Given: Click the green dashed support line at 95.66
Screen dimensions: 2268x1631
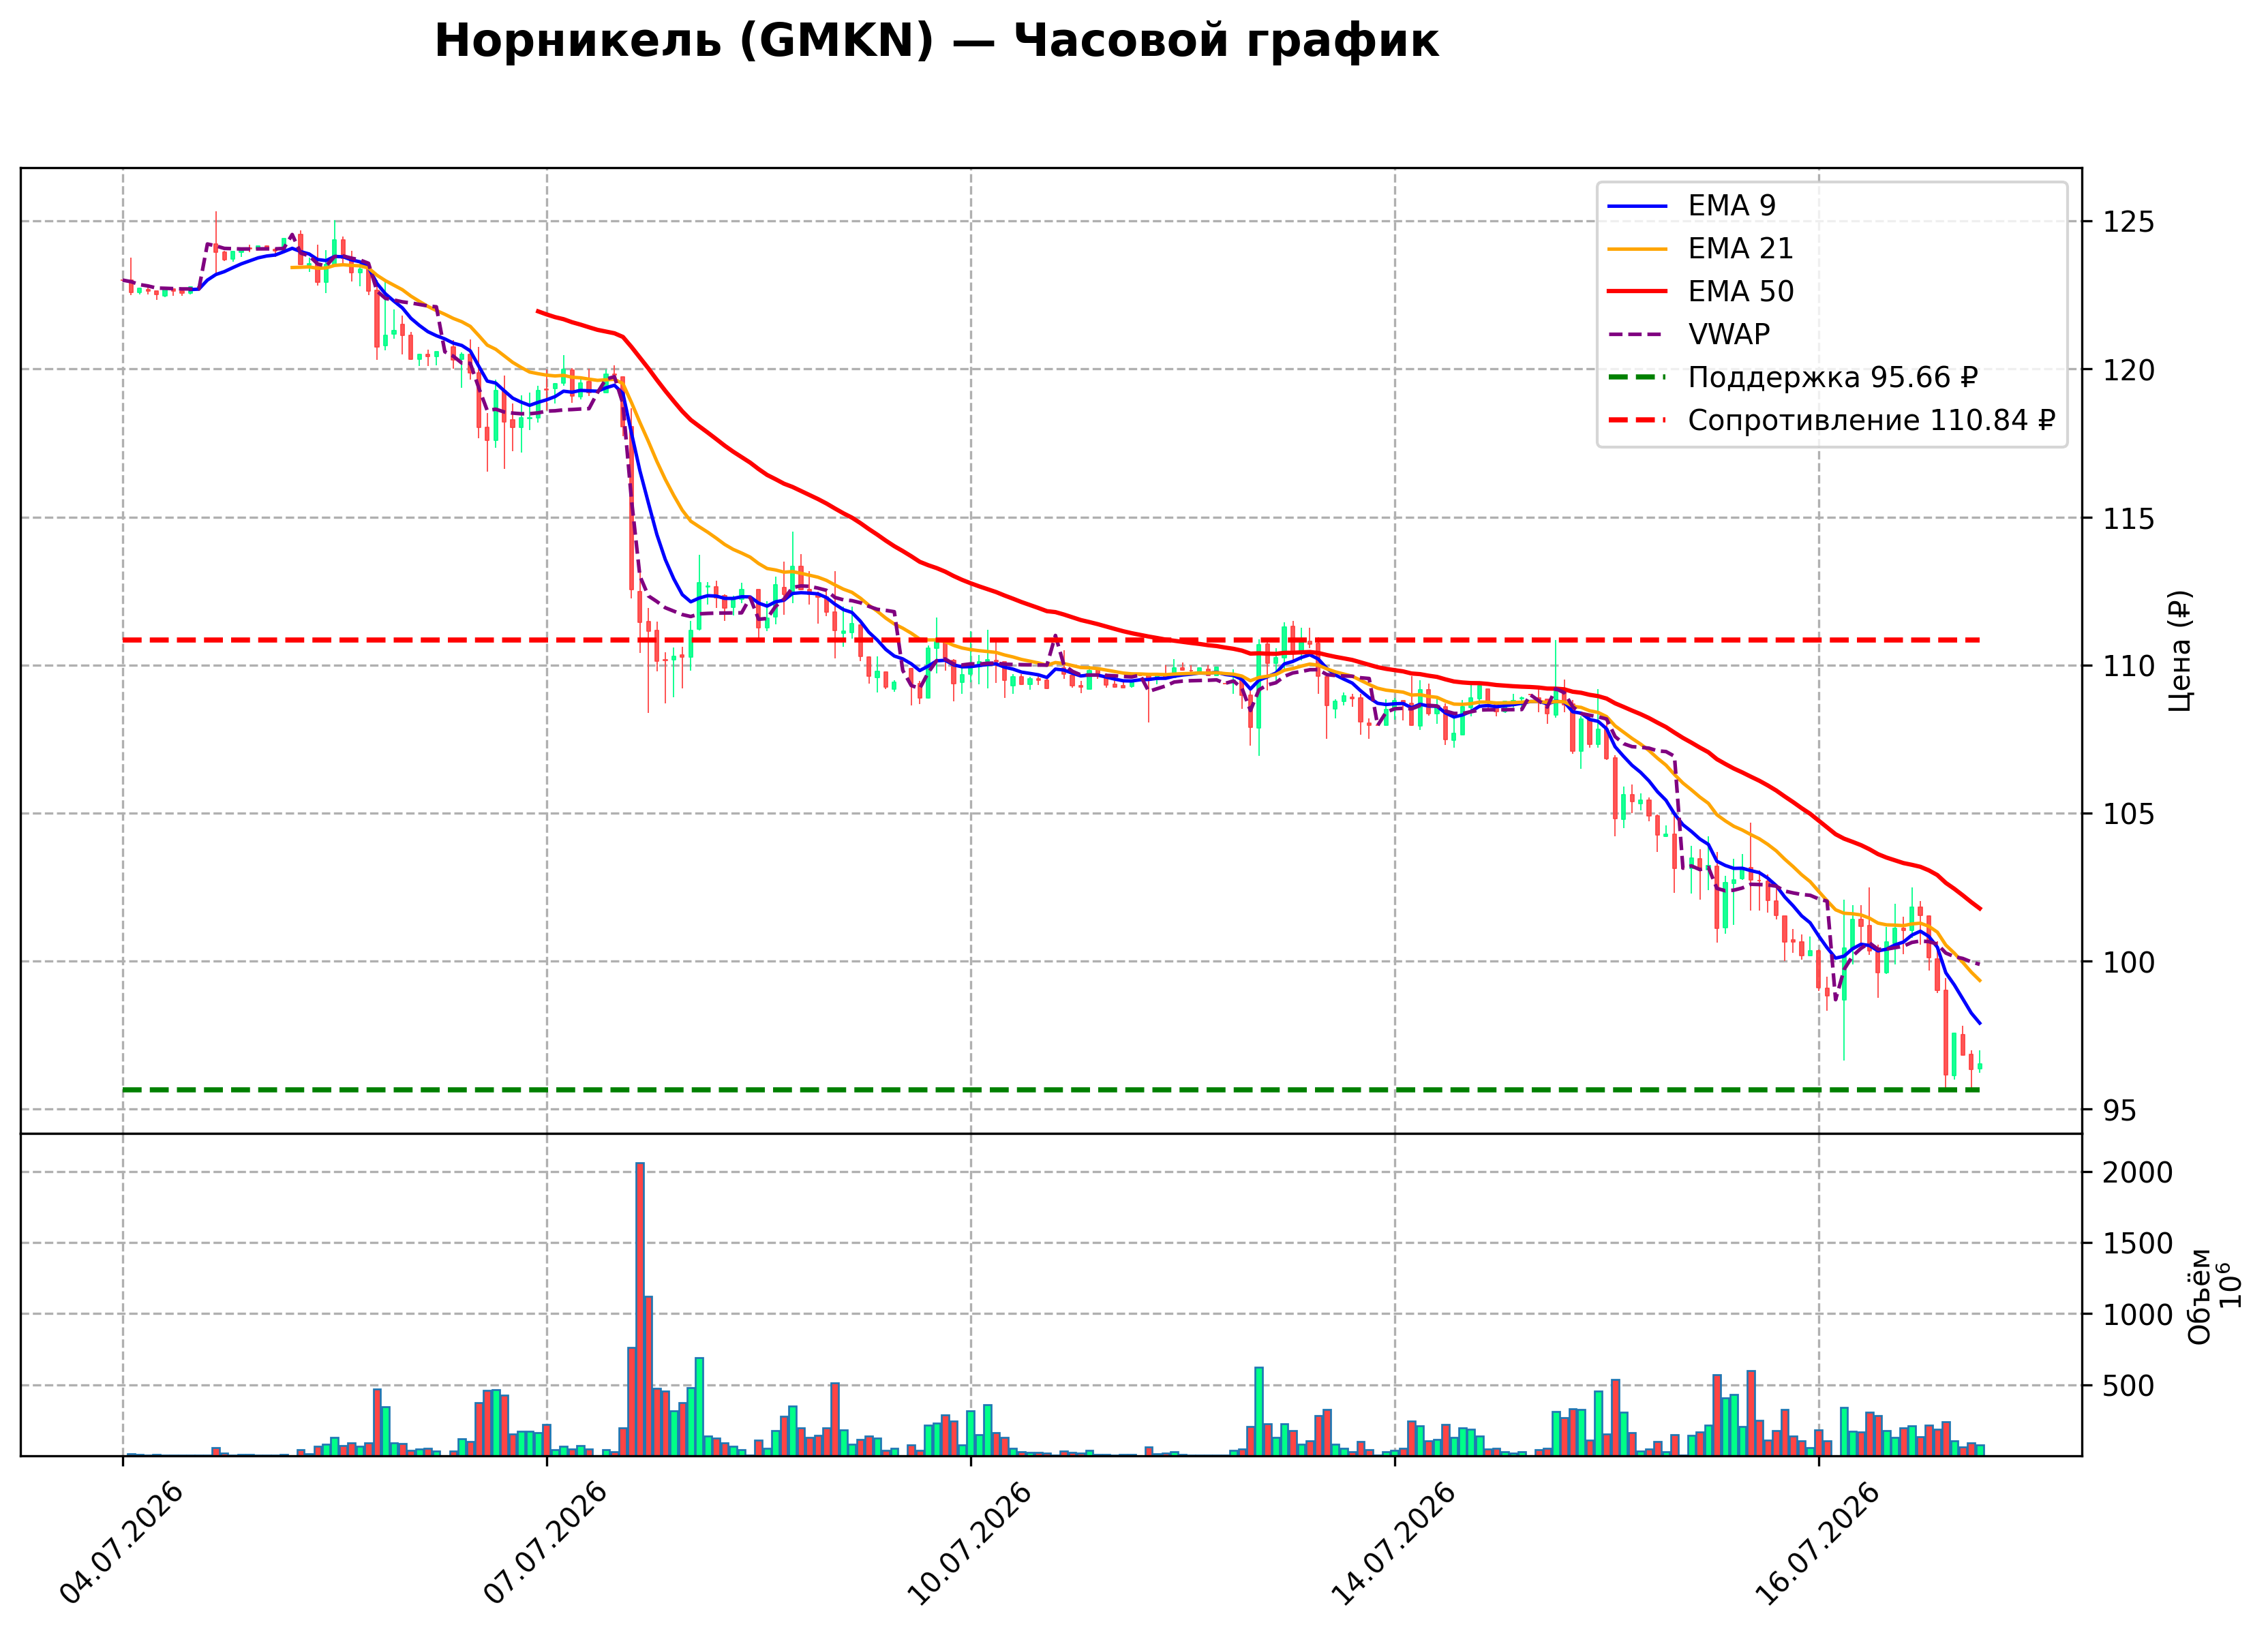Looking at the screenshot, I should pyautogui.click(x=1050, y=1090).
